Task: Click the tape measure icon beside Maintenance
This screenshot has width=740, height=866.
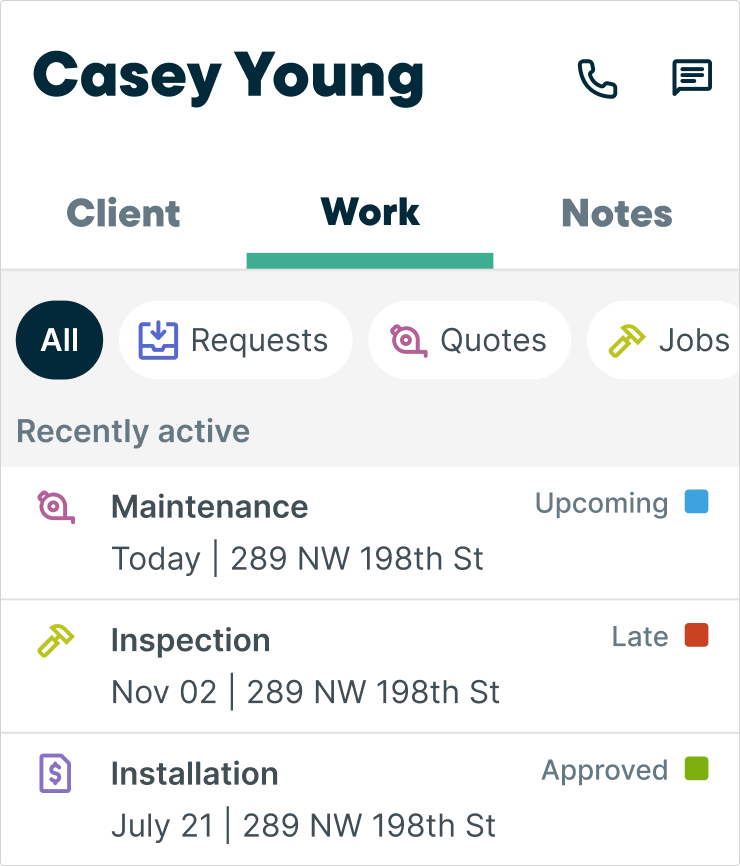Action: click(56, 507)
